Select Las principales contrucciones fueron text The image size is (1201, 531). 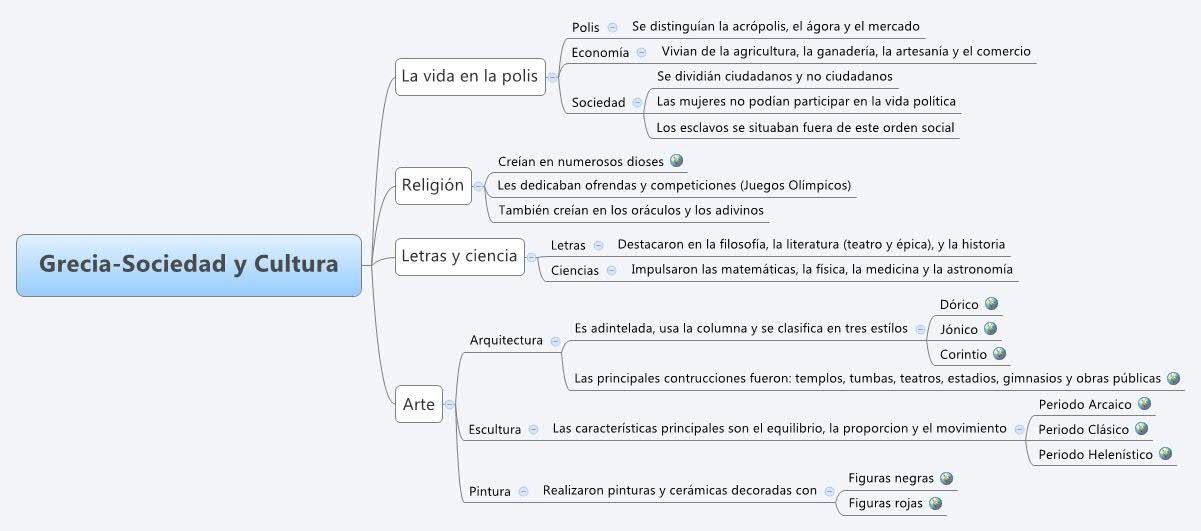click(x=868, y=379)
